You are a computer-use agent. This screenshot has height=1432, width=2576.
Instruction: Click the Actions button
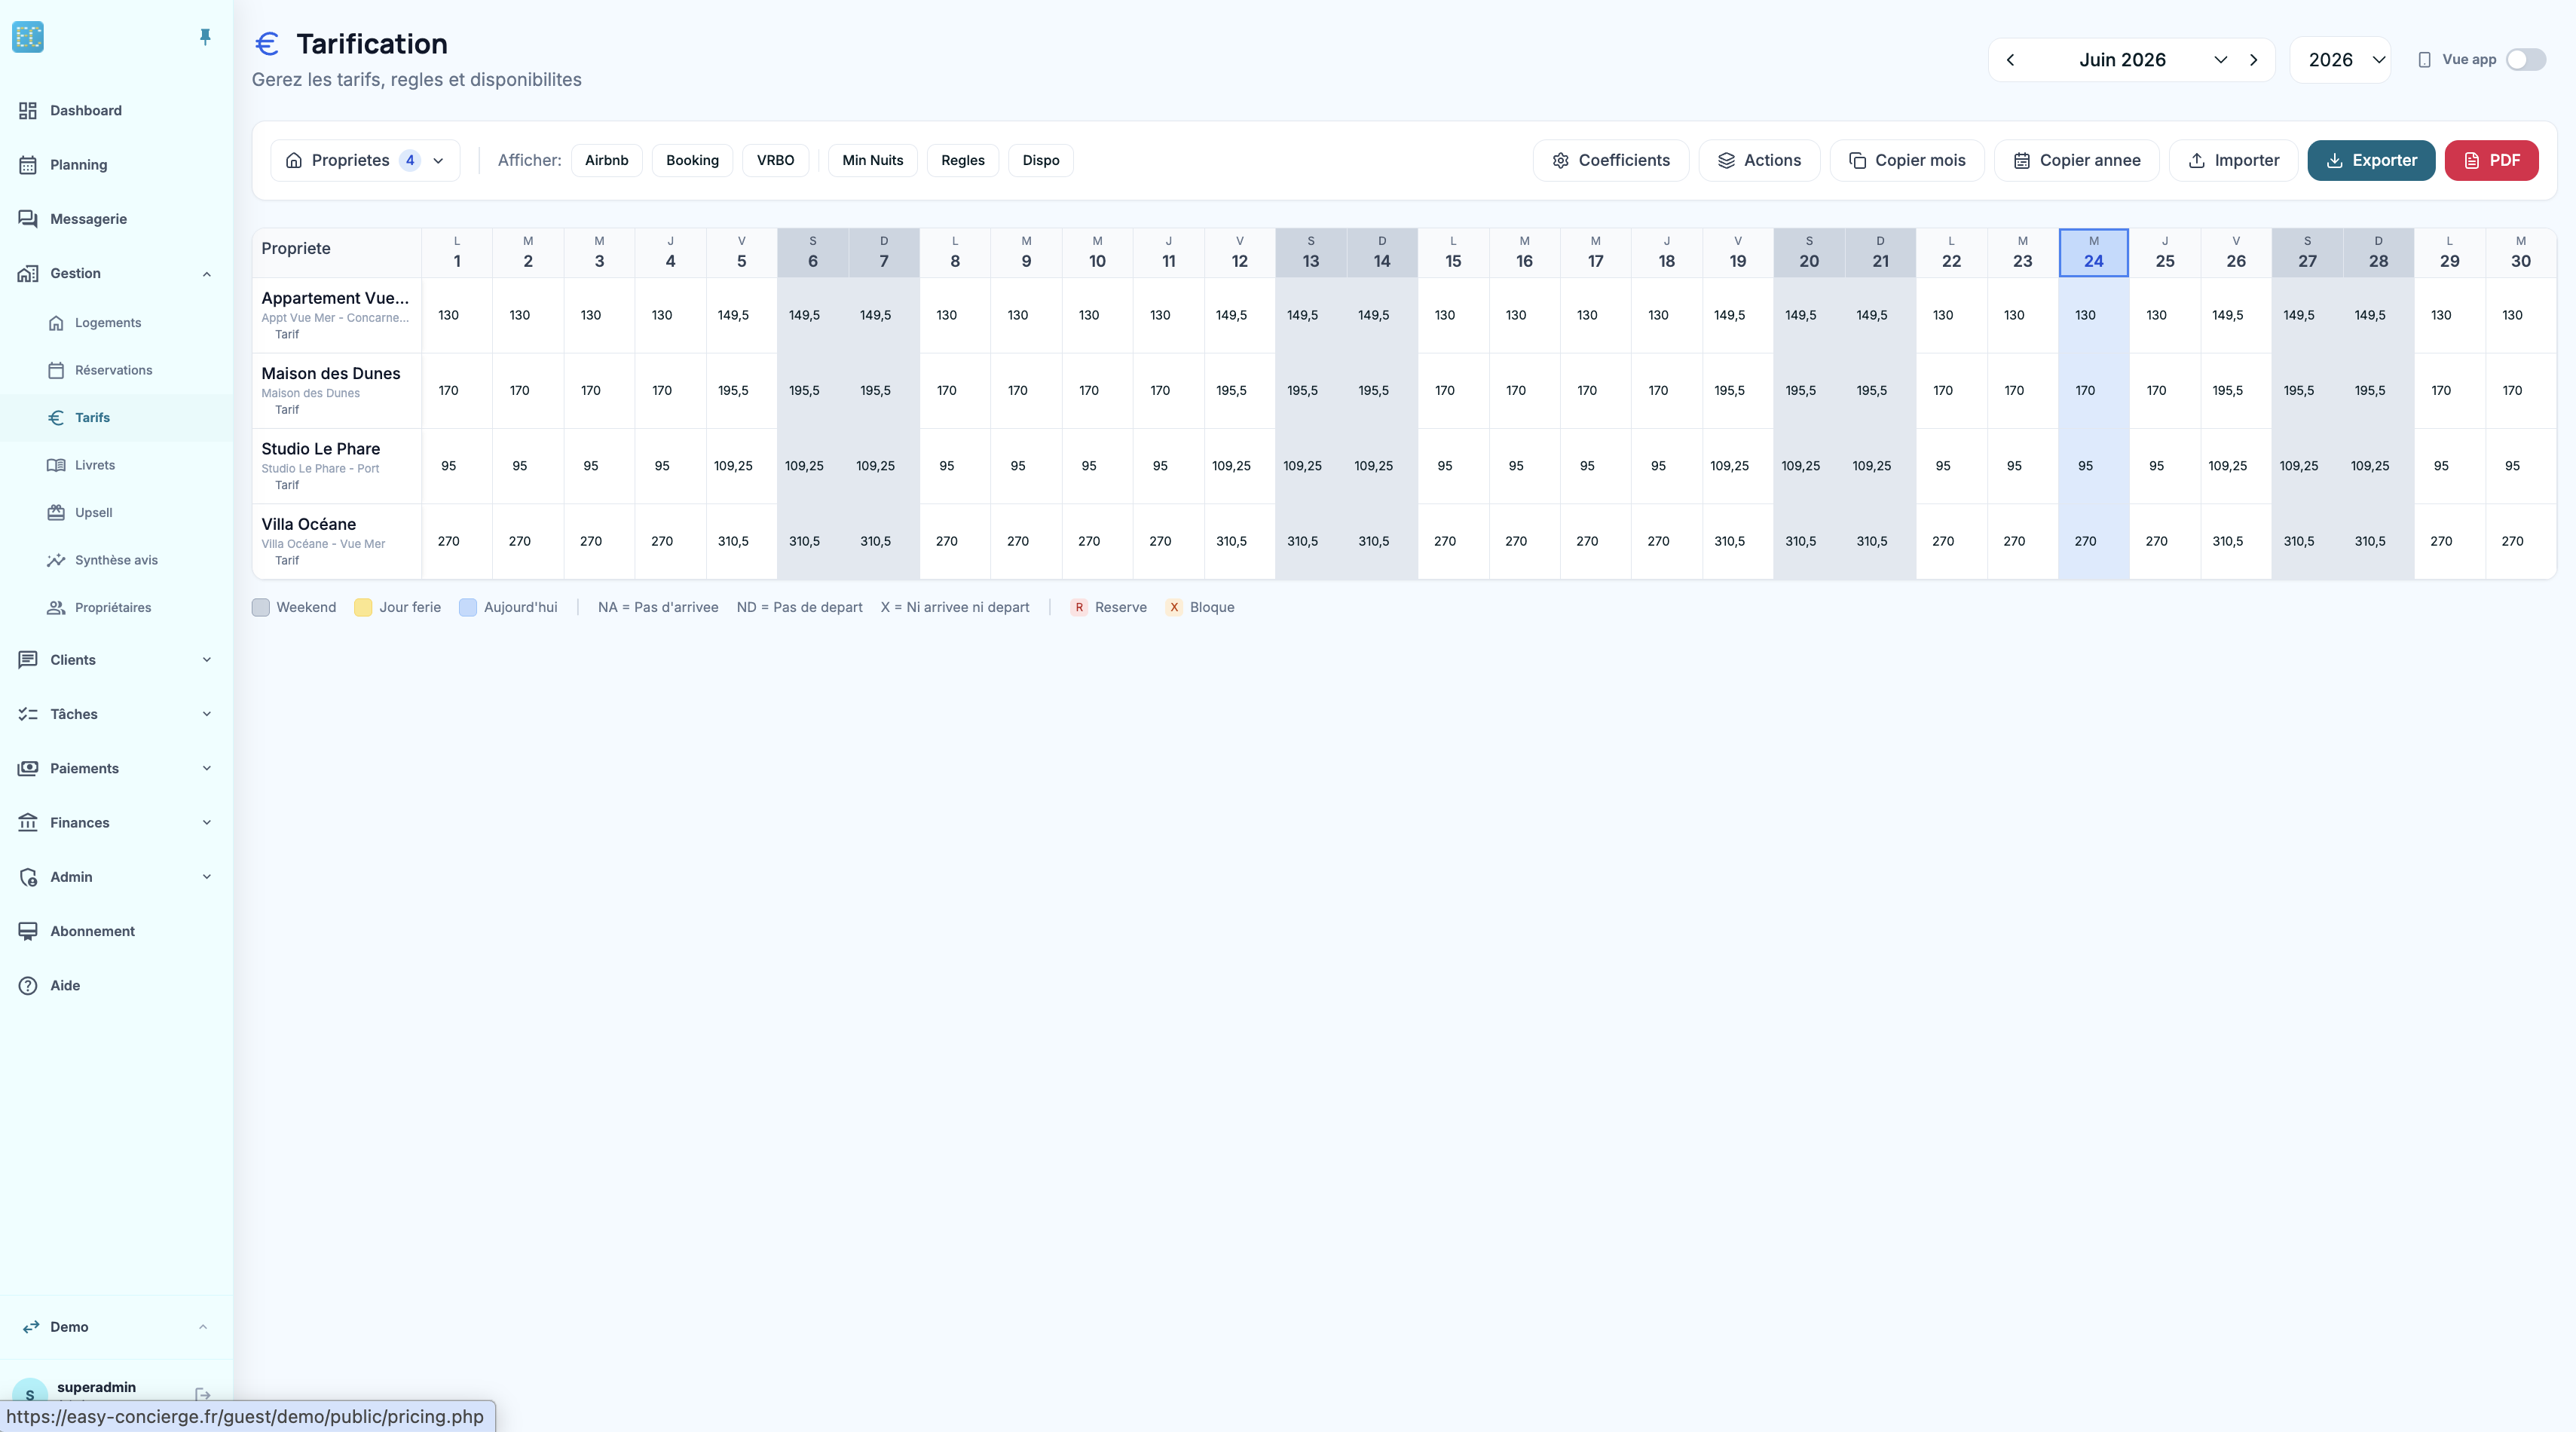pyautogui.click(x=1759, y=160)
